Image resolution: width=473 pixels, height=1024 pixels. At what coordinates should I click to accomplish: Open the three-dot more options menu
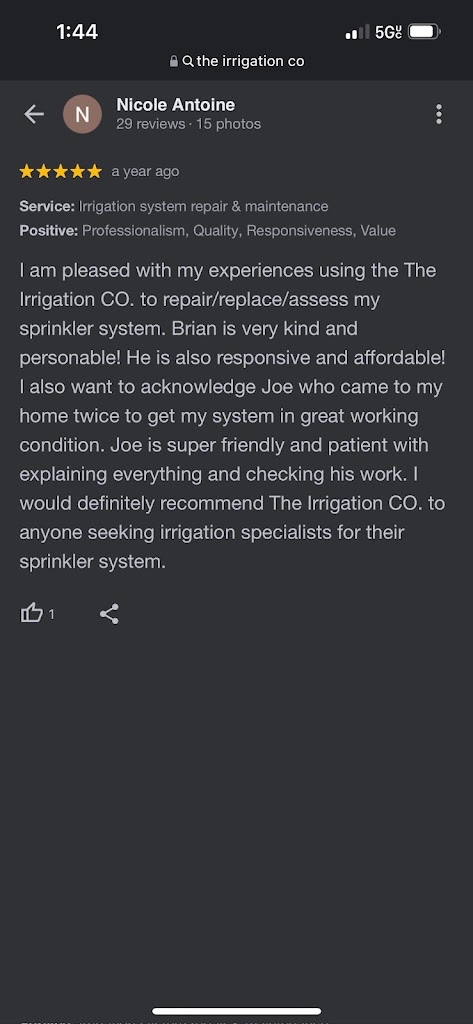coord(438,114)
